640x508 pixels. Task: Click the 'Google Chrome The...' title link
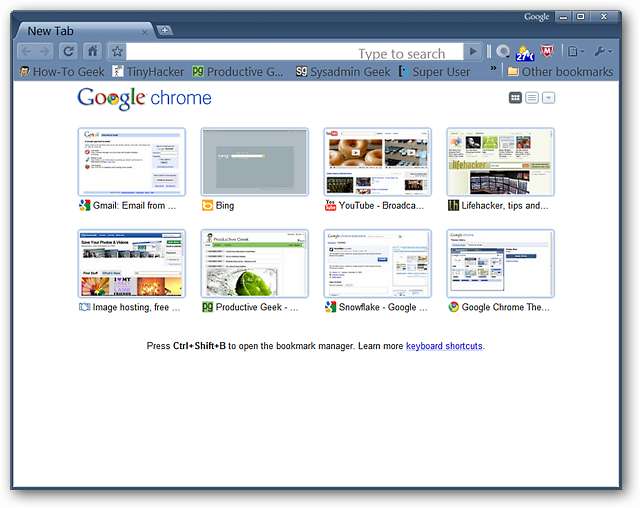click(506, 307)
